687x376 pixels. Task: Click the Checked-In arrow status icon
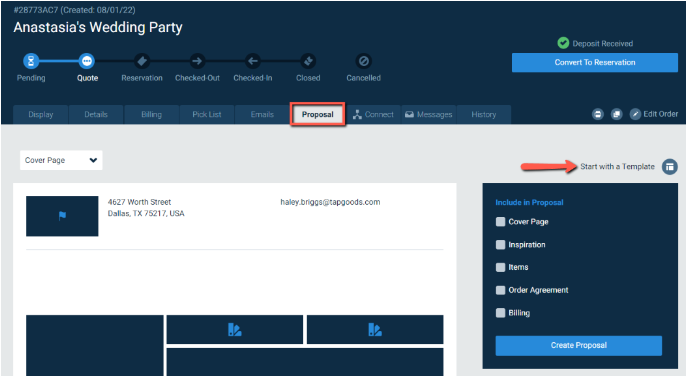253,61
